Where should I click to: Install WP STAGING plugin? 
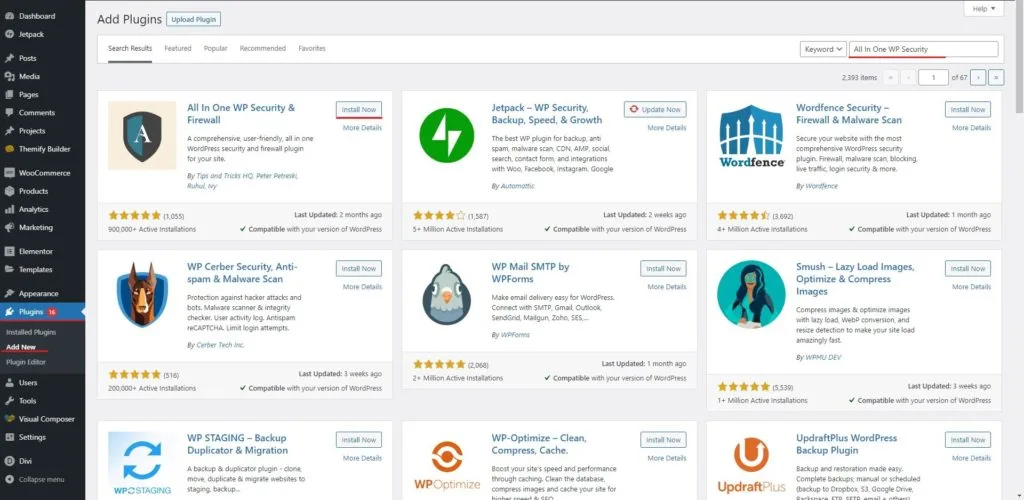coord(359,439)
